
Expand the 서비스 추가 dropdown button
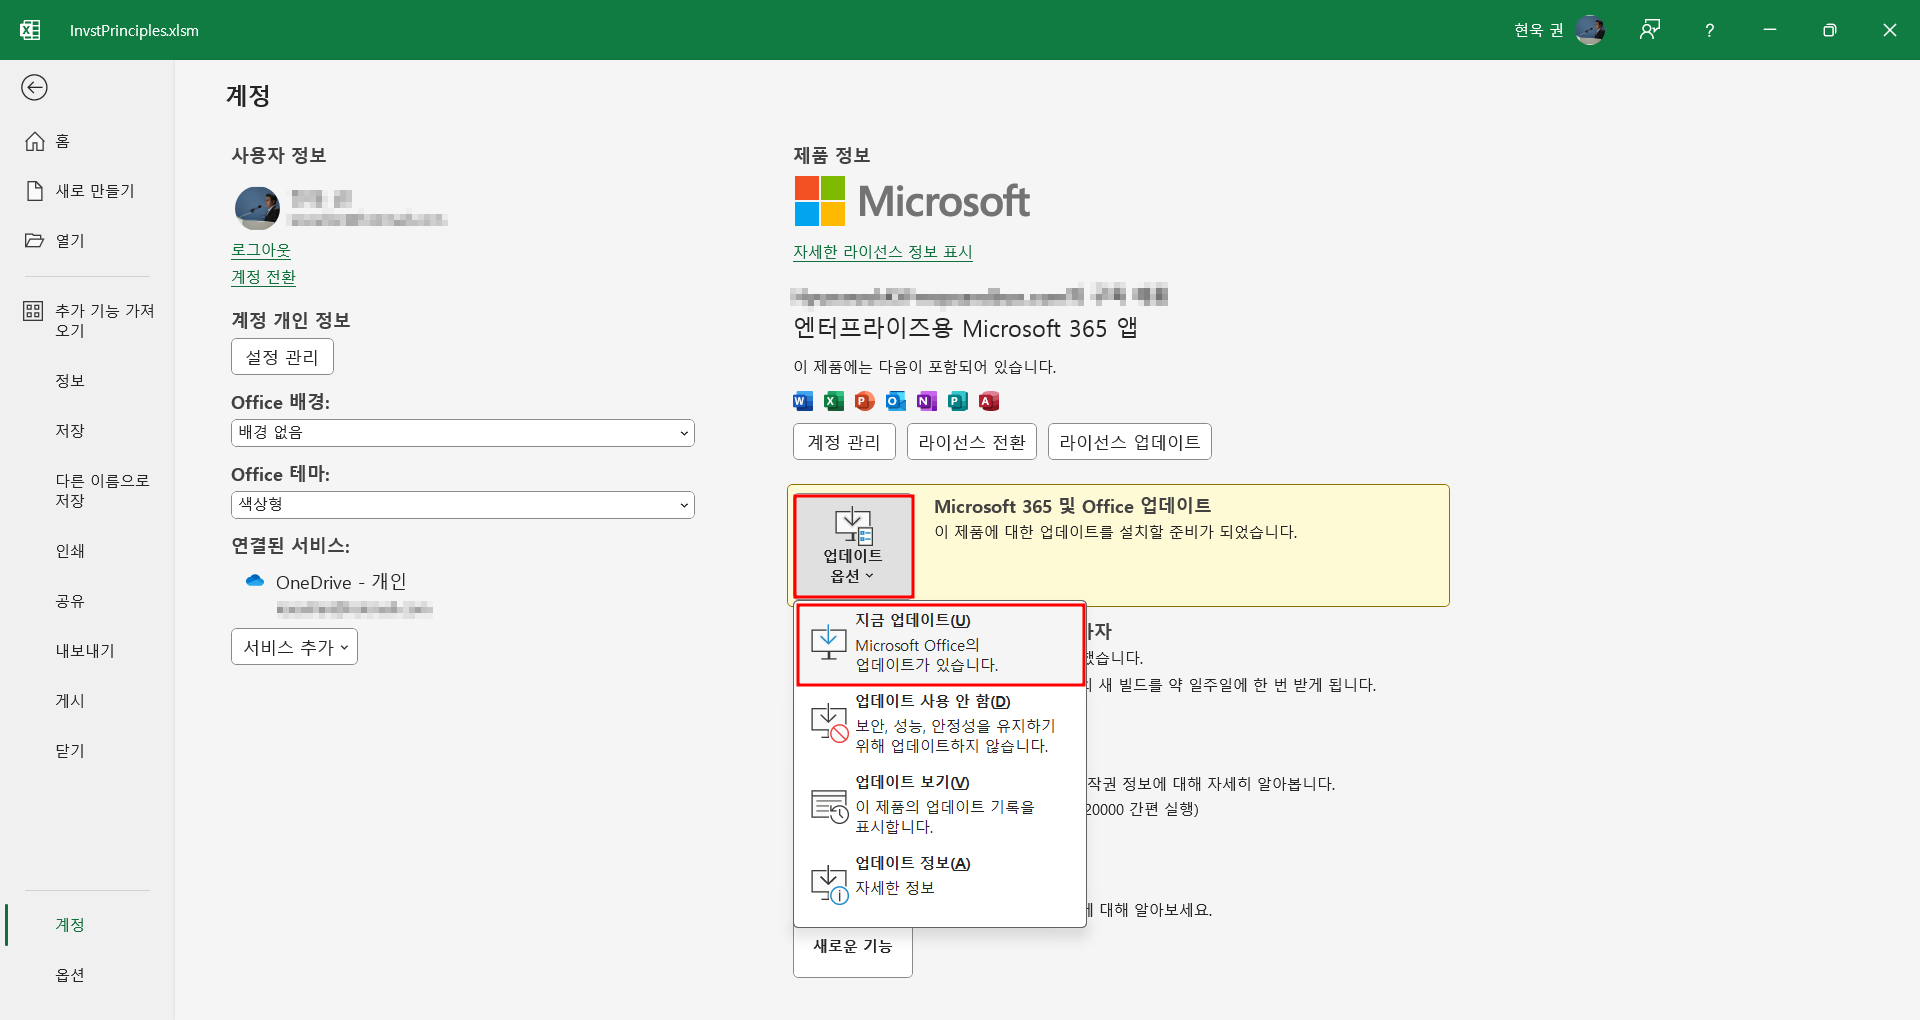(294, 647)
